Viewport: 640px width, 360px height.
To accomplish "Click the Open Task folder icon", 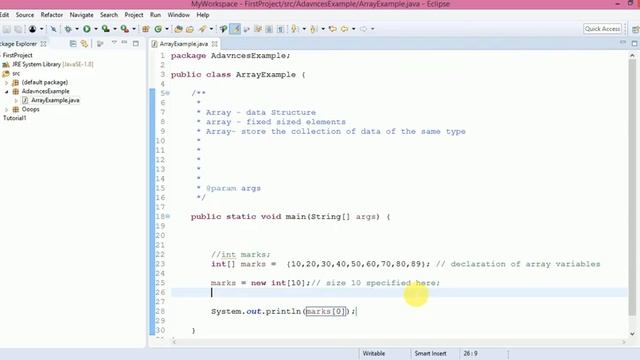I will coord(190,29).
